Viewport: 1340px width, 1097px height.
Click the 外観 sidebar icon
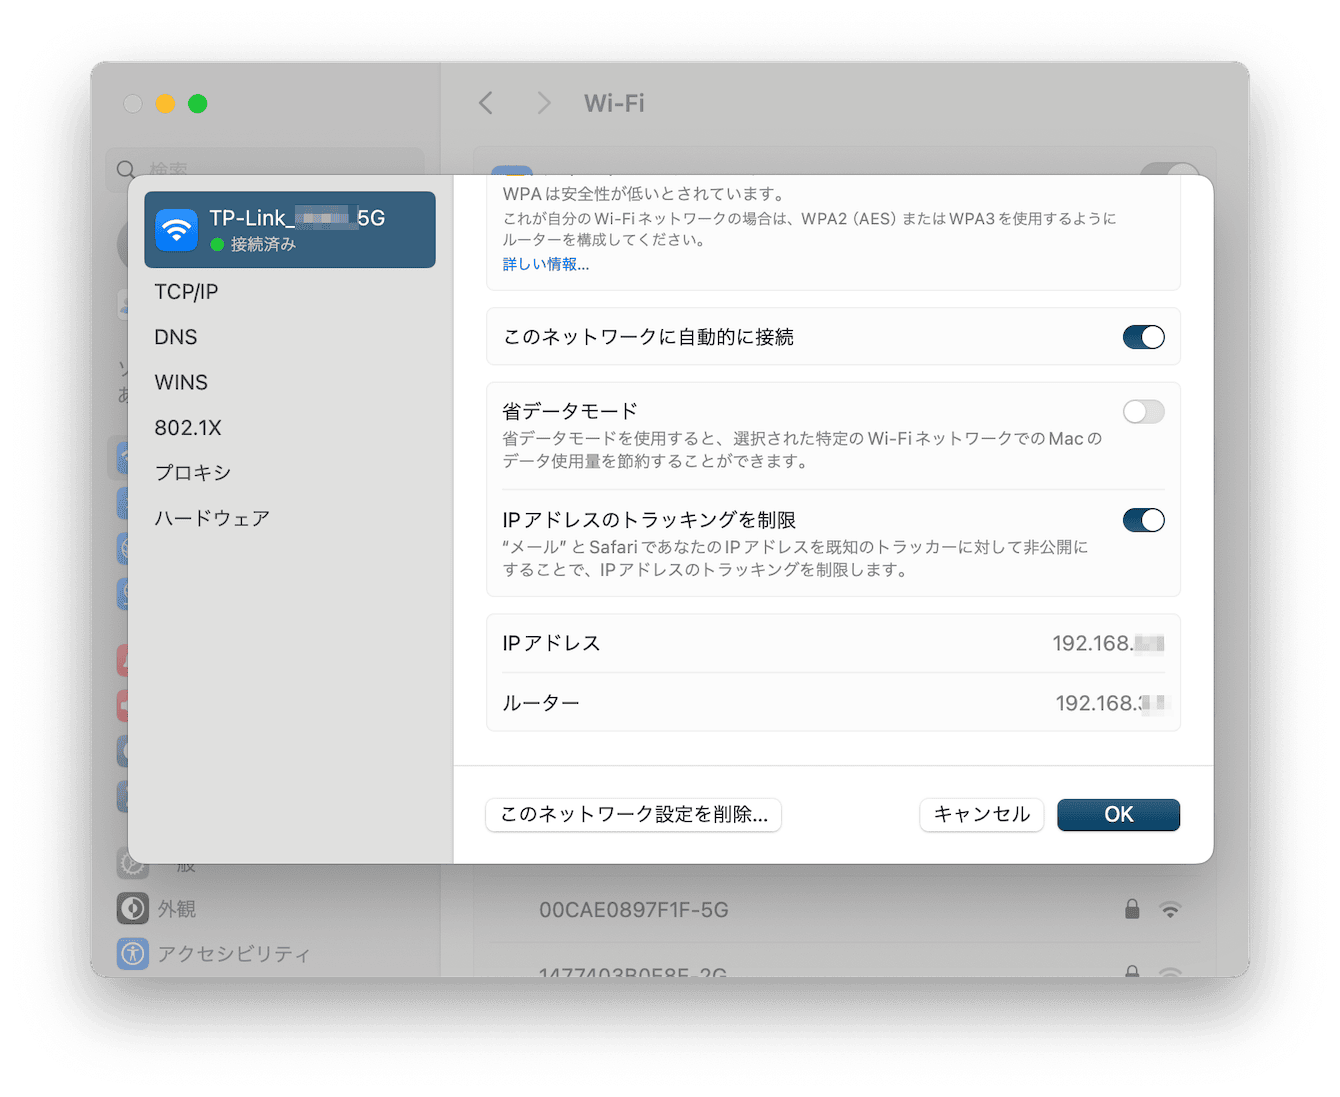(133, 908)
